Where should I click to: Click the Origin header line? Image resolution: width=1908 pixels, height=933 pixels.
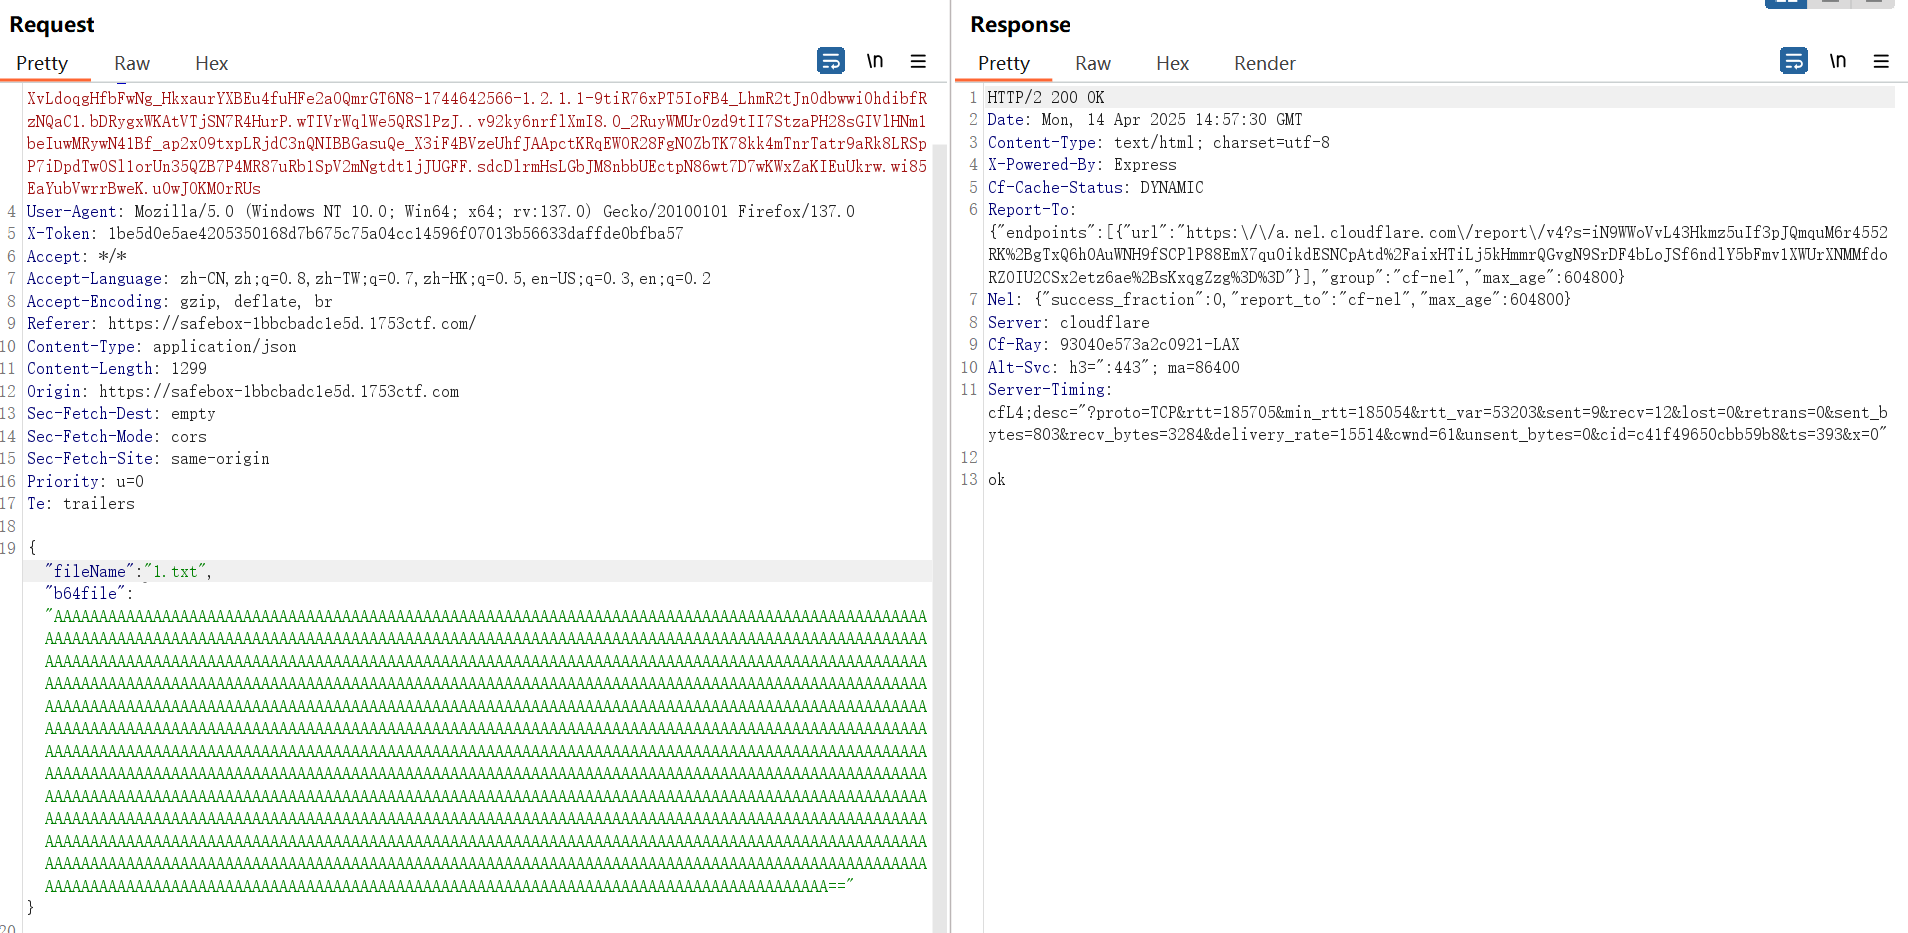click(242, 391)
